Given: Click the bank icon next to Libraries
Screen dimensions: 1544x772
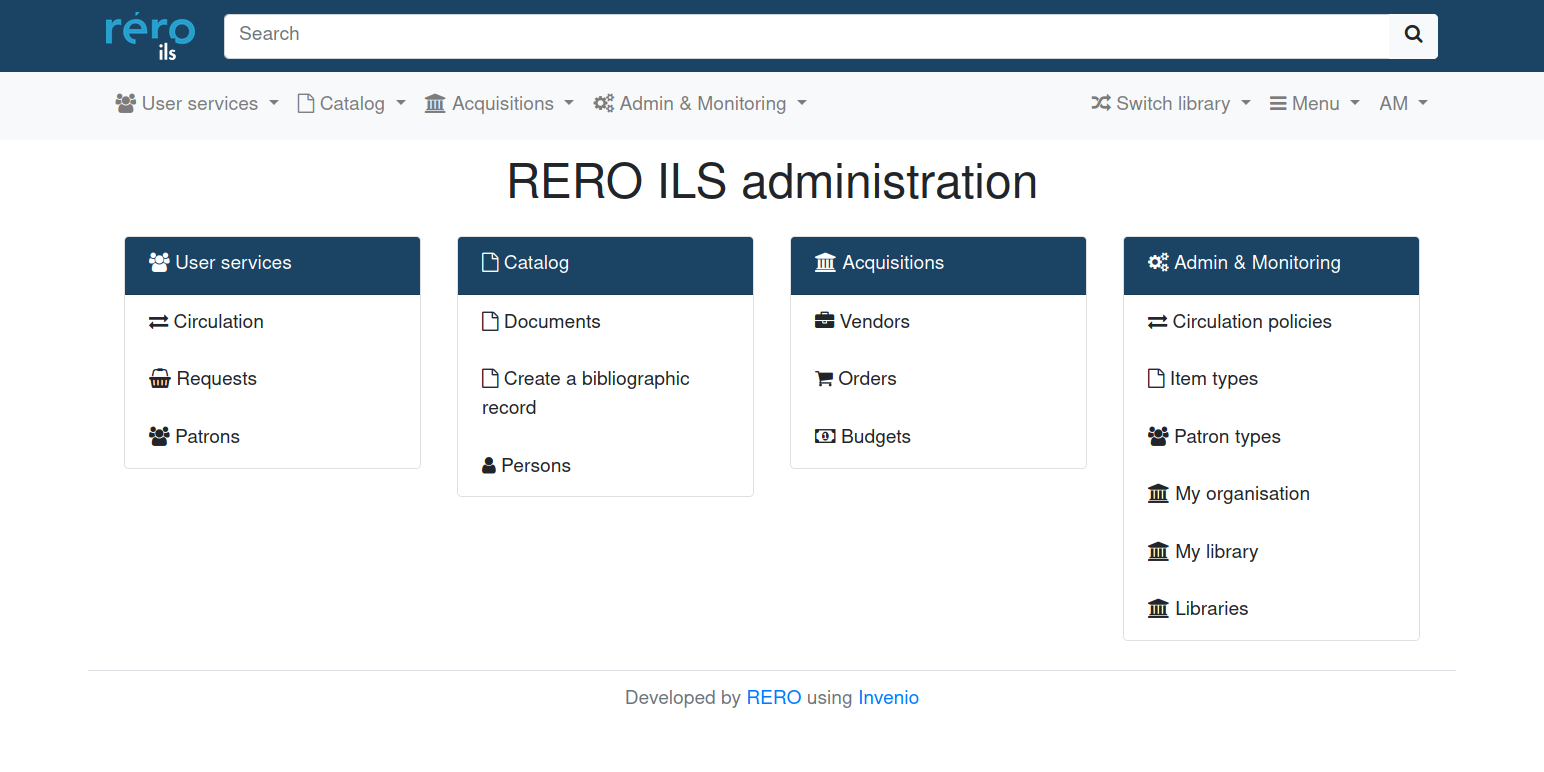Looking at the screenshot, I should pos(1158,608).
